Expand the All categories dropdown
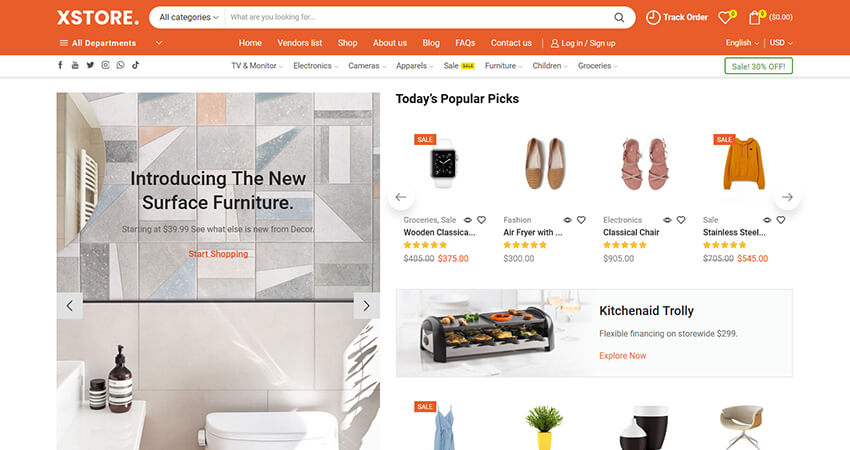The image size is (850, 450). click(x=189, y=17)
